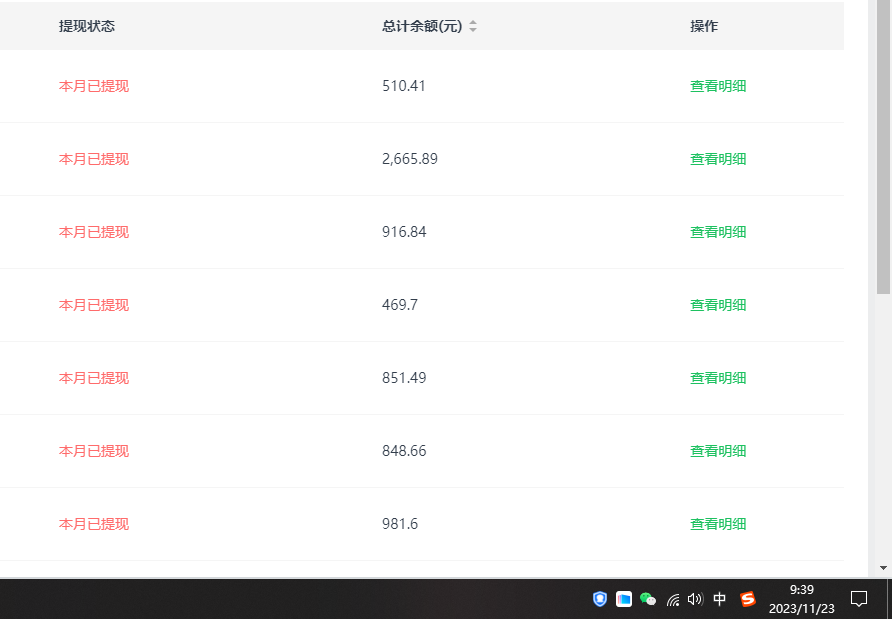Open WeChat from the system tray
892x619 pixels.
point(647,599)
